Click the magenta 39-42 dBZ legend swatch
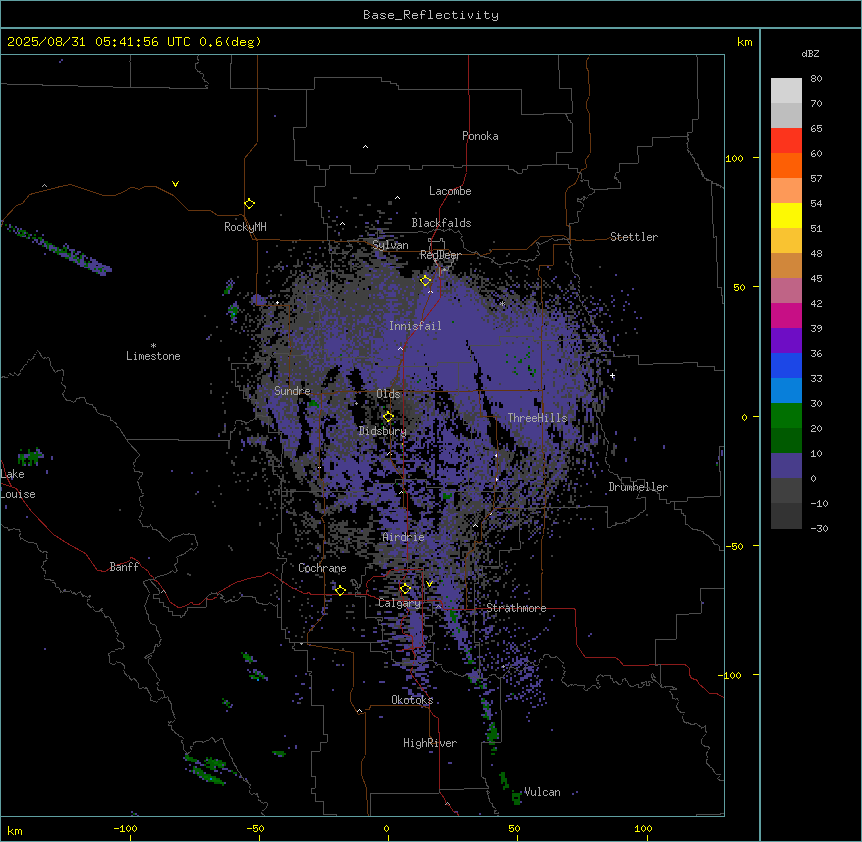 click(786, 315)
